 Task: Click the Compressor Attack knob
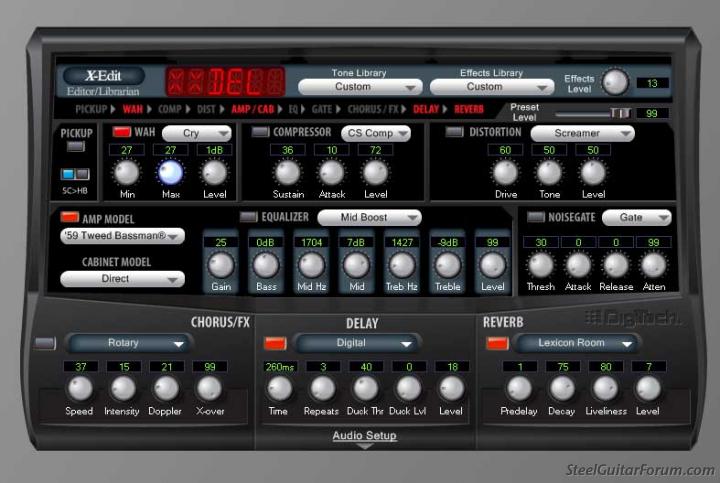tap(332, 173)
